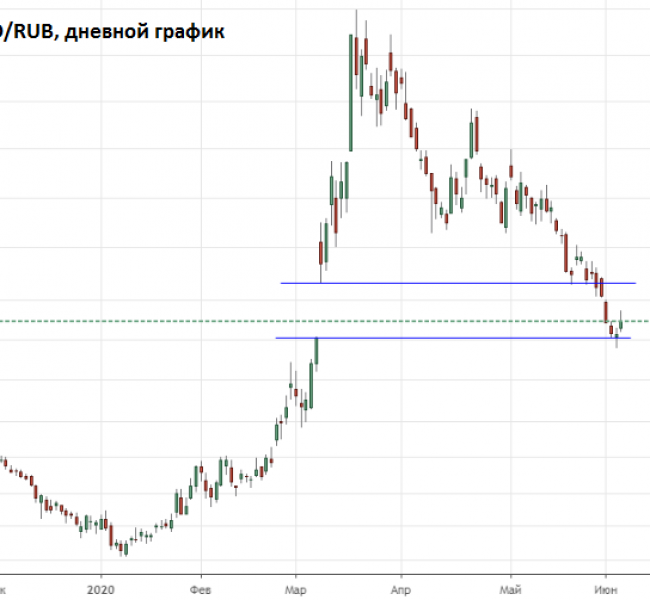Select the lower blue horizontal level line
650x600 pixels.
pos(450,338)
